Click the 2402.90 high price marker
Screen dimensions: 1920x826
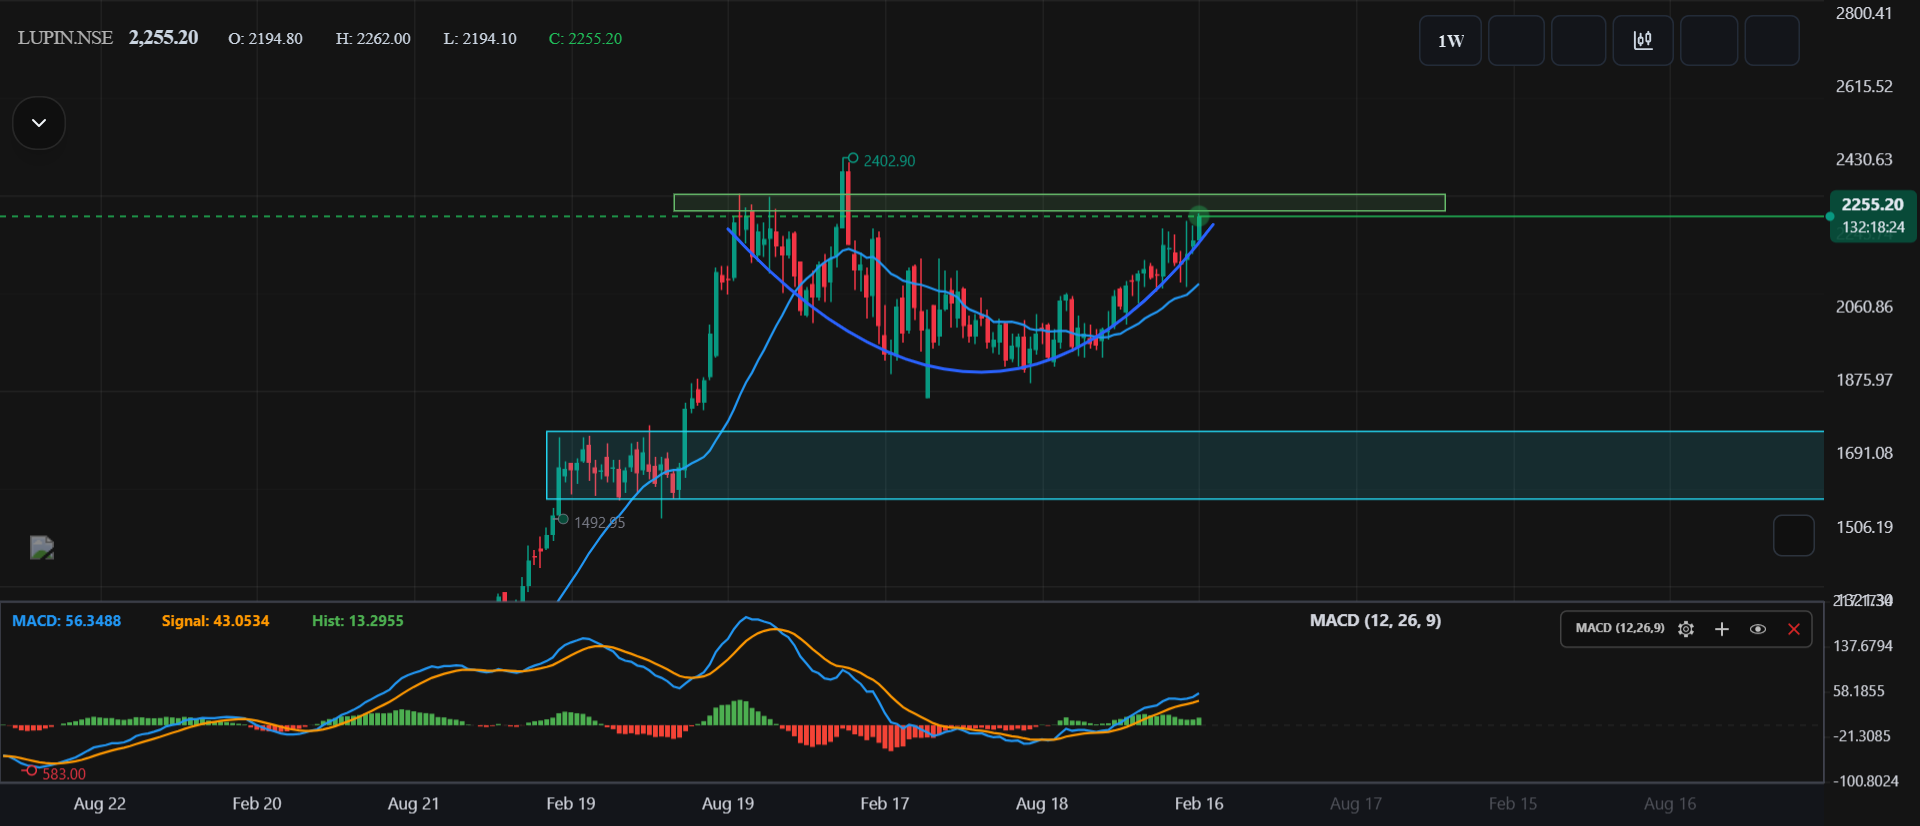coord(889,161)
